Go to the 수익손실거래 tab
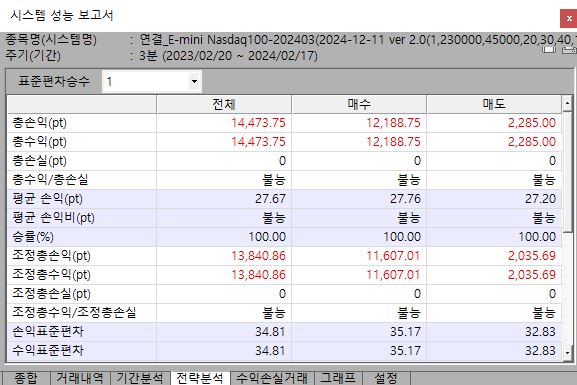This screenshot has height=385, width=577. coord(272,378)
